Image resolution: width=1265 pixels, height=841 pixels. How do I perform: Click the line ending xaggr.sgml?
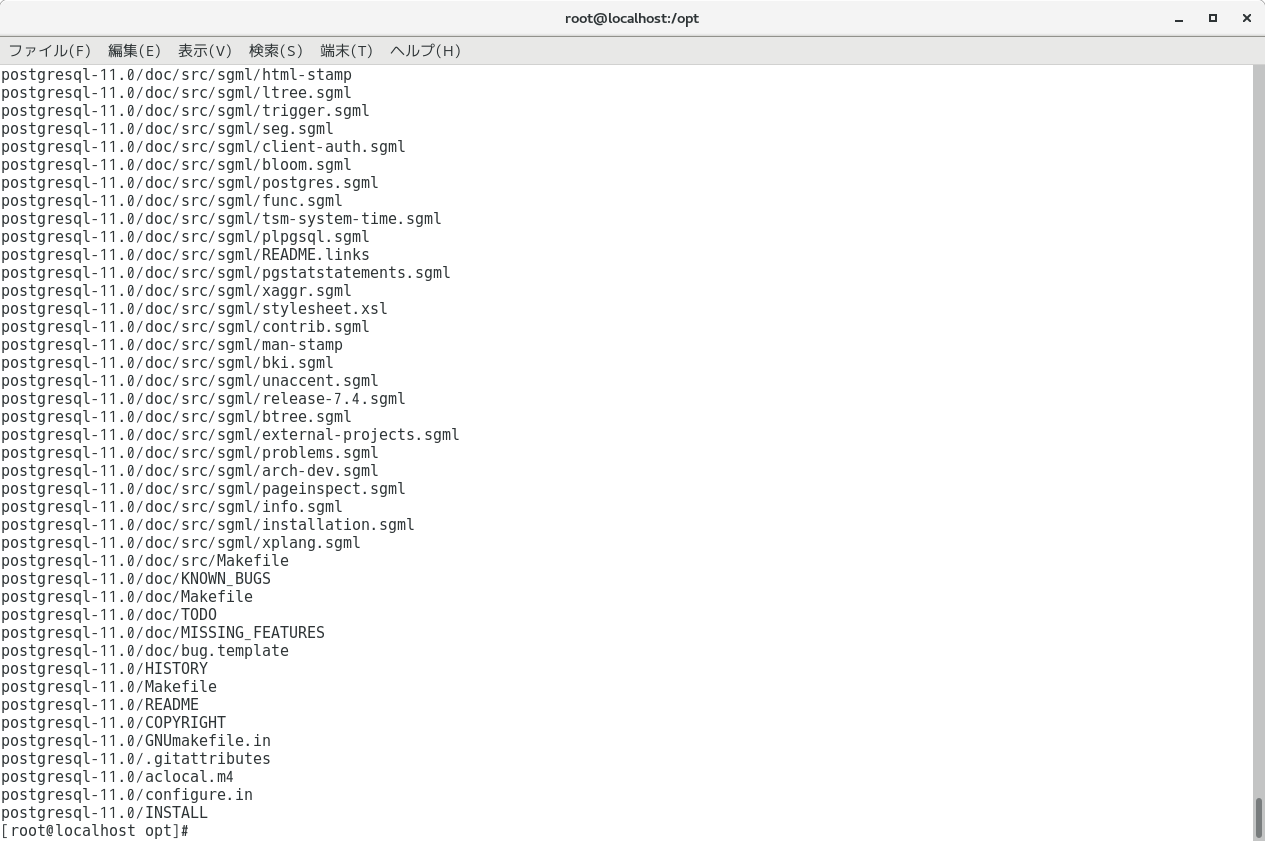click(x=177, y=291)
